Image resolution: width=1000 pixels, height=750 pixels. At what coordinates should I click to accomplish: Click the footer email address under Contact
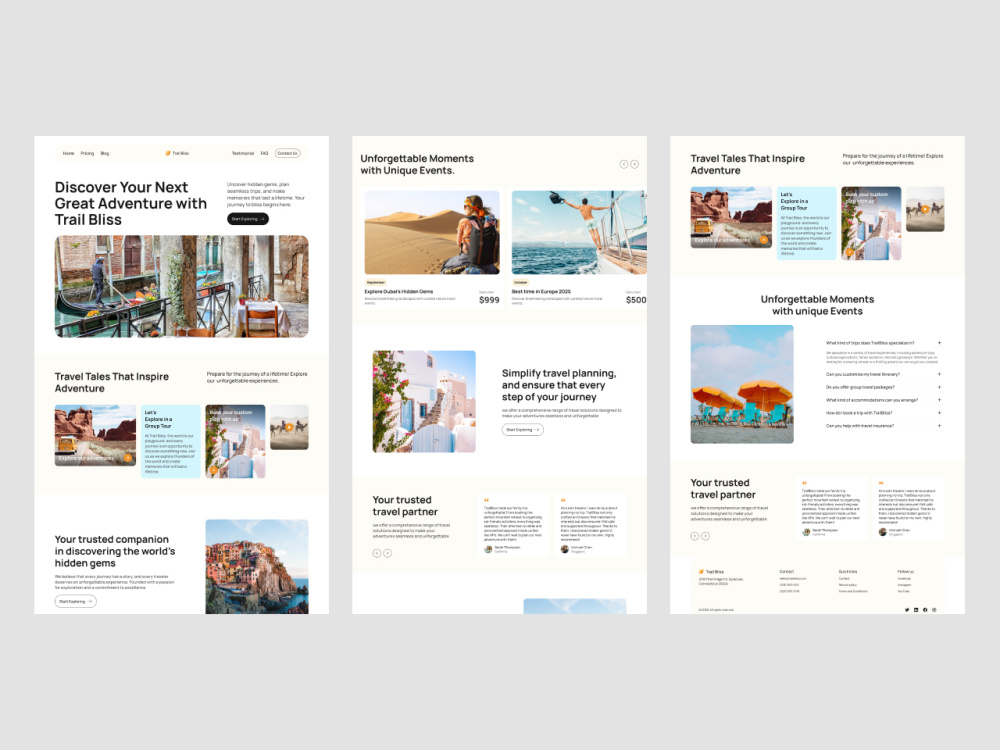click(793, 578)
